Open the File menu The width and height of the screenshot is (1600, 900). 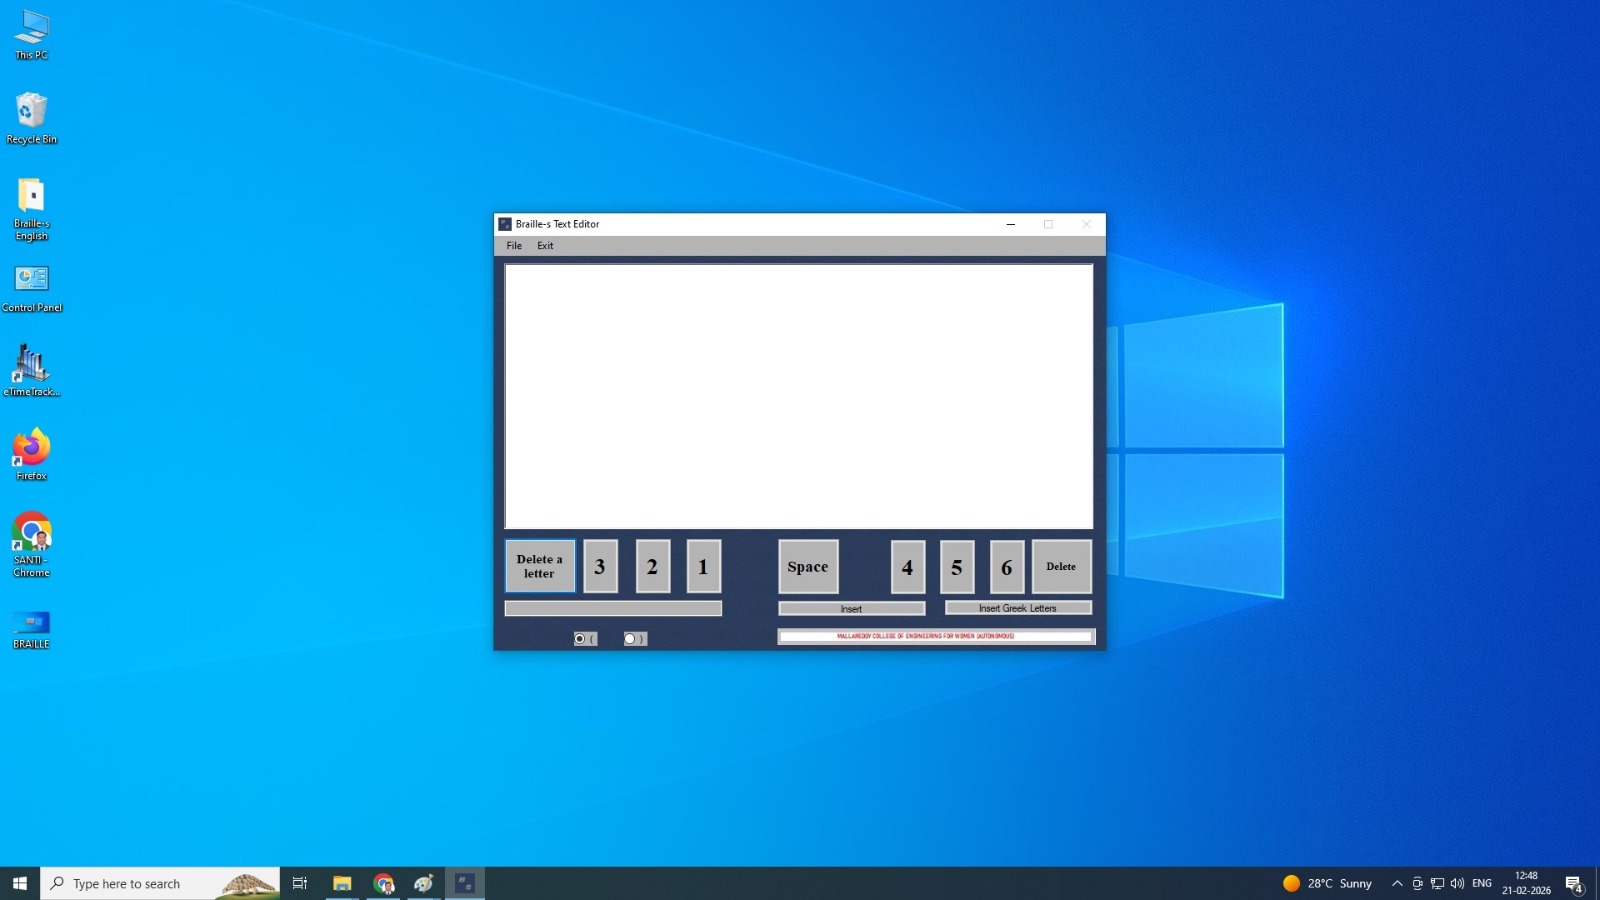tap(514, 246)
